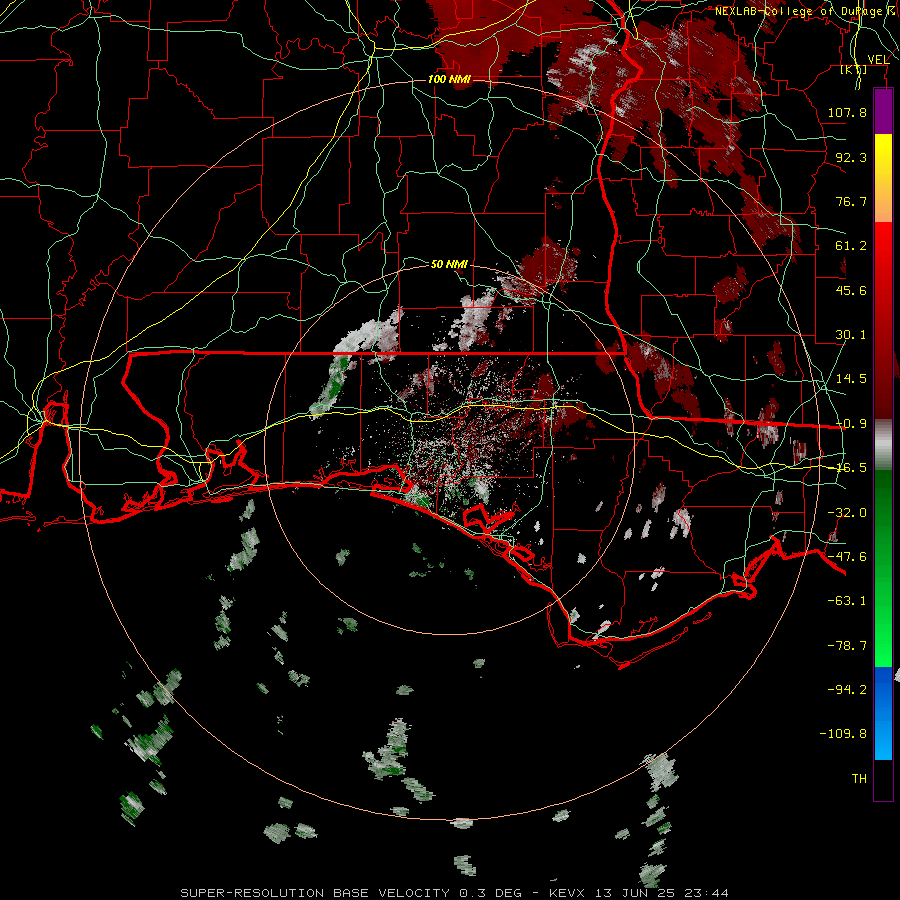Click the "100 NMI" range ring label
Image resolution: width=900 pixels, height=900 pixels.
click(x=449, y=79)
